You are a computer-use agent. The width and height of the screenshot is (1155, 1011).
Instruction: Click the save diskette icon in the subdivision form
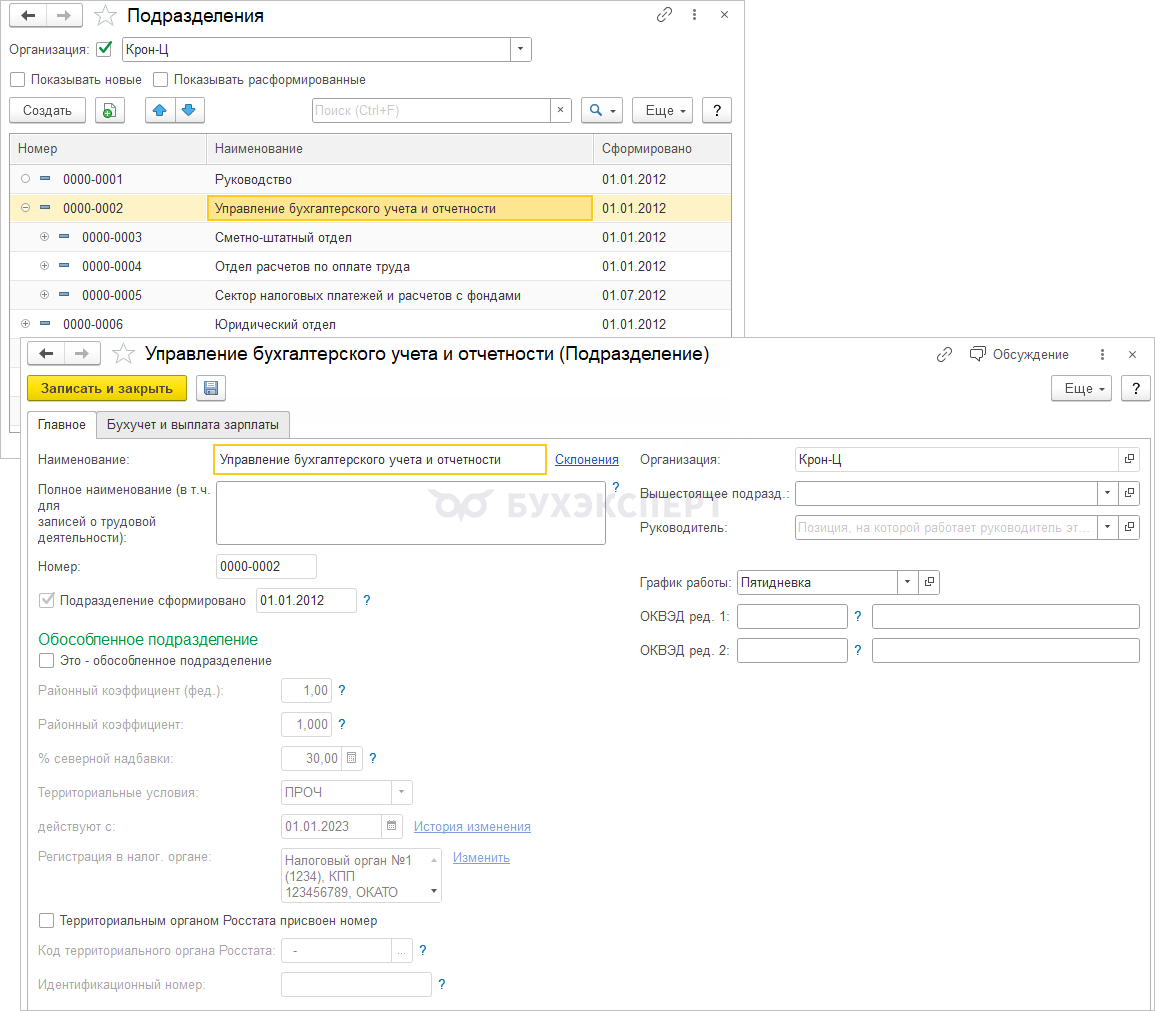pyautogui.click(x=211, y=388)
